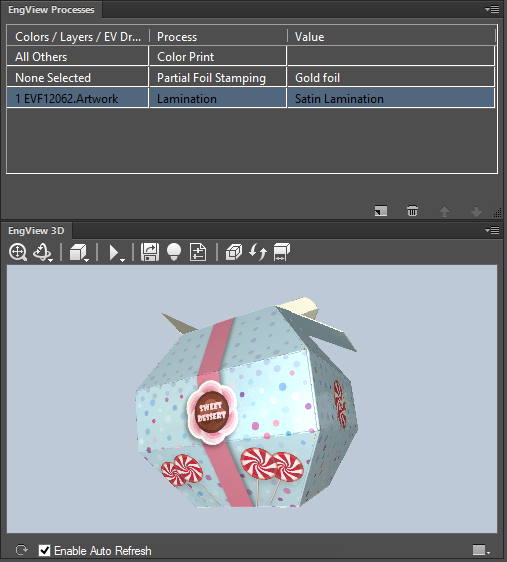507x562 pixels.
Task: Uncheck Enable Auto Refresh checkbox
Action: (44, 550)
